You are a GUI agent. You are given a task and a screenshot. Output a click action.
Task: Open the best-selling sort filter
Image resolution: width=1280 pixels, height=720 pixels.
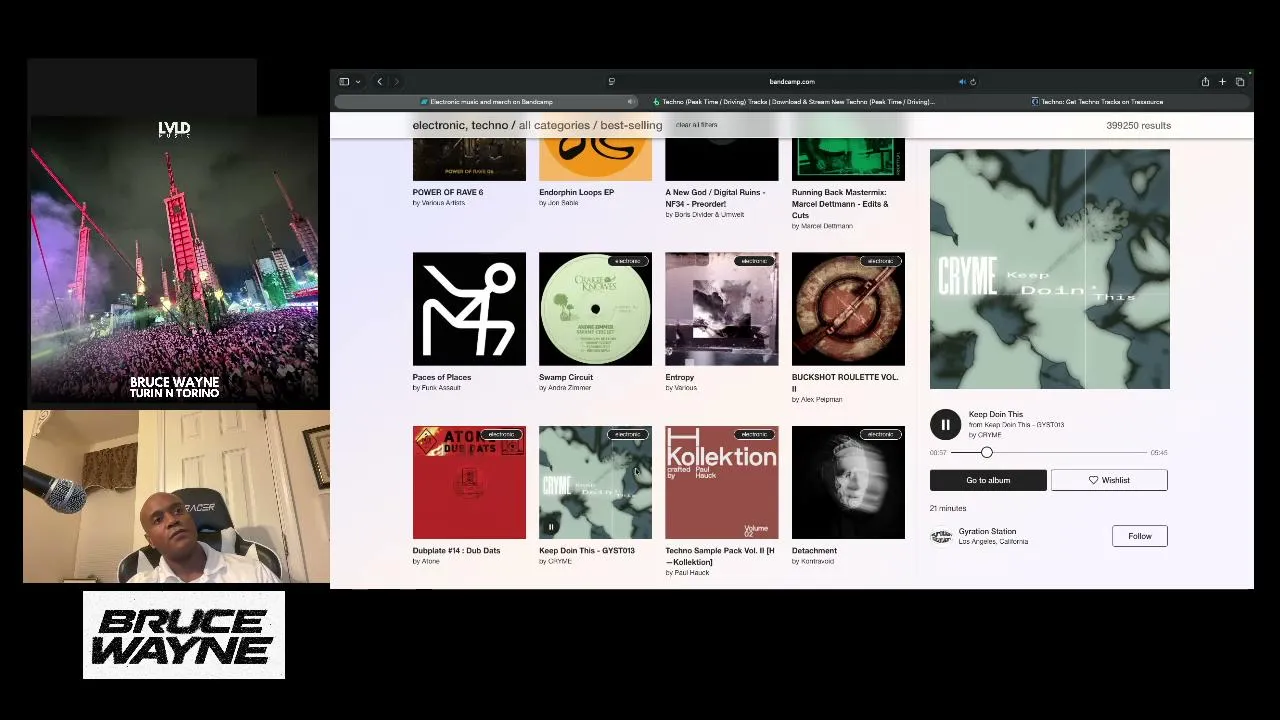coord(631,125)
